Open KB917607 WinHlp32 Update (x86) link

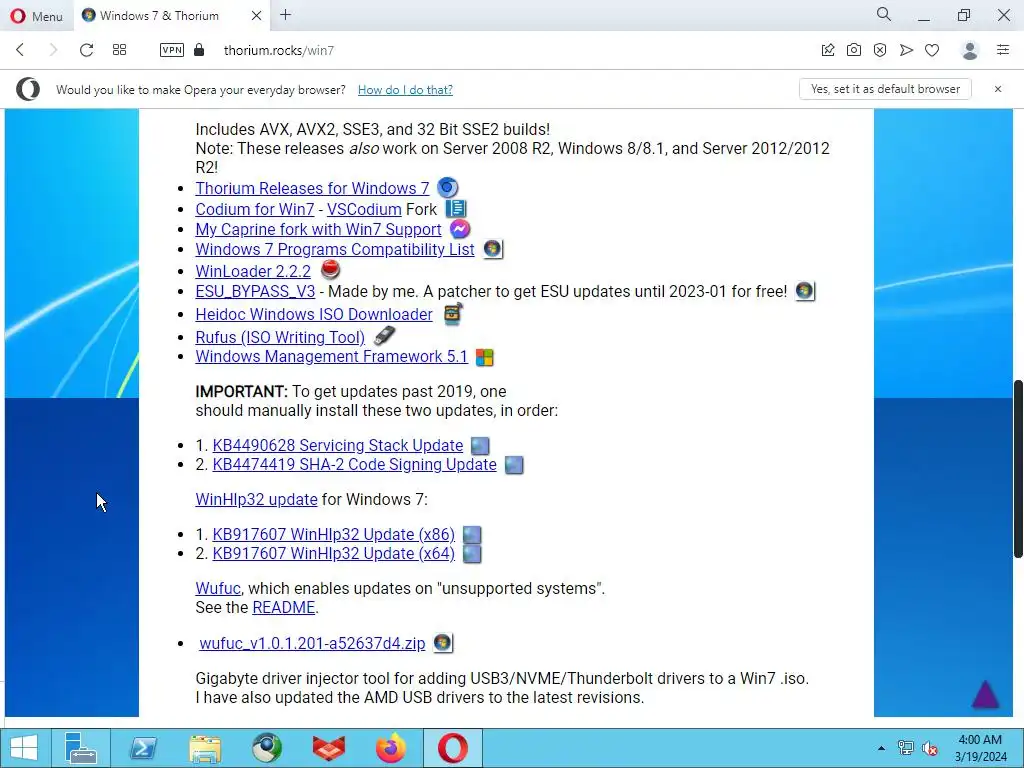point(334,534)
